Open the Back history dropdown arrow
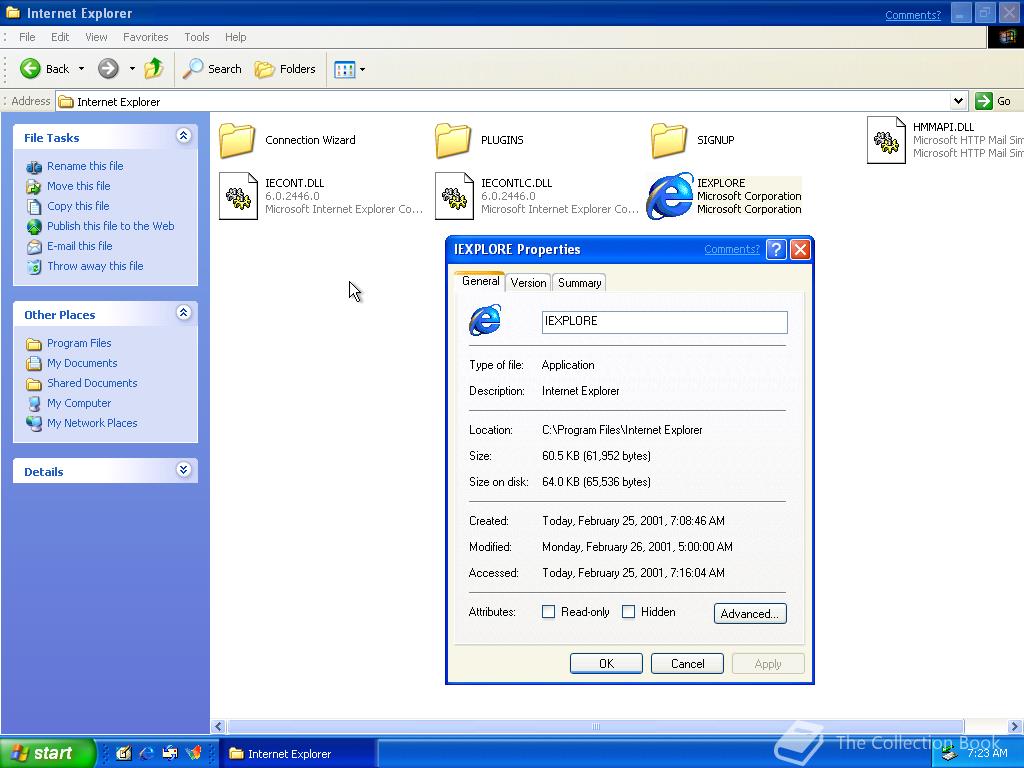The image size is (1024, 768). click(81, 69)
